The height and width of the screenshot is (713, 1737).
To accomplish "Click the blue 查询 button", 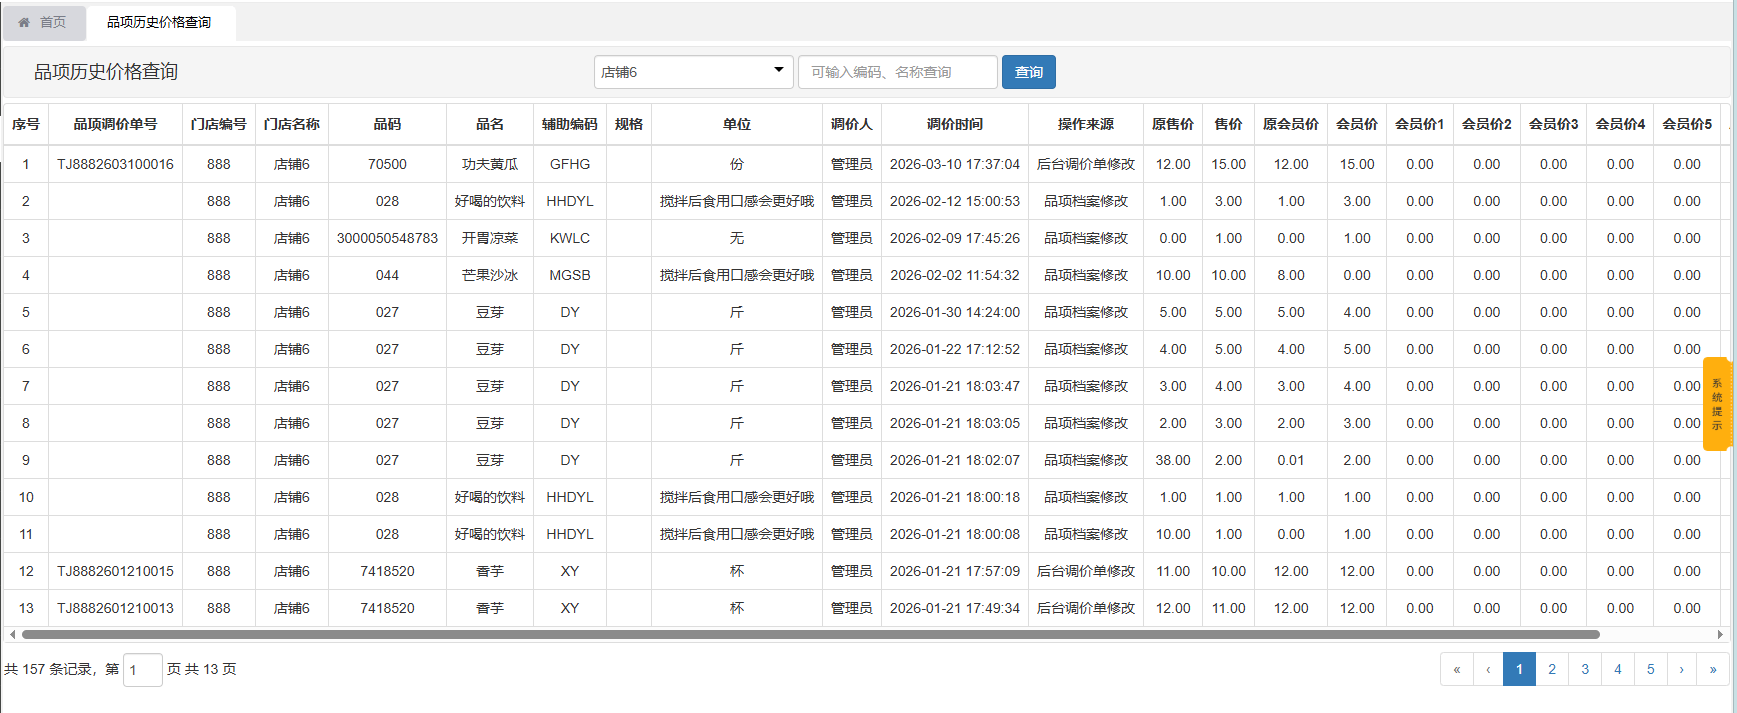I will [x=1028, y=72].
